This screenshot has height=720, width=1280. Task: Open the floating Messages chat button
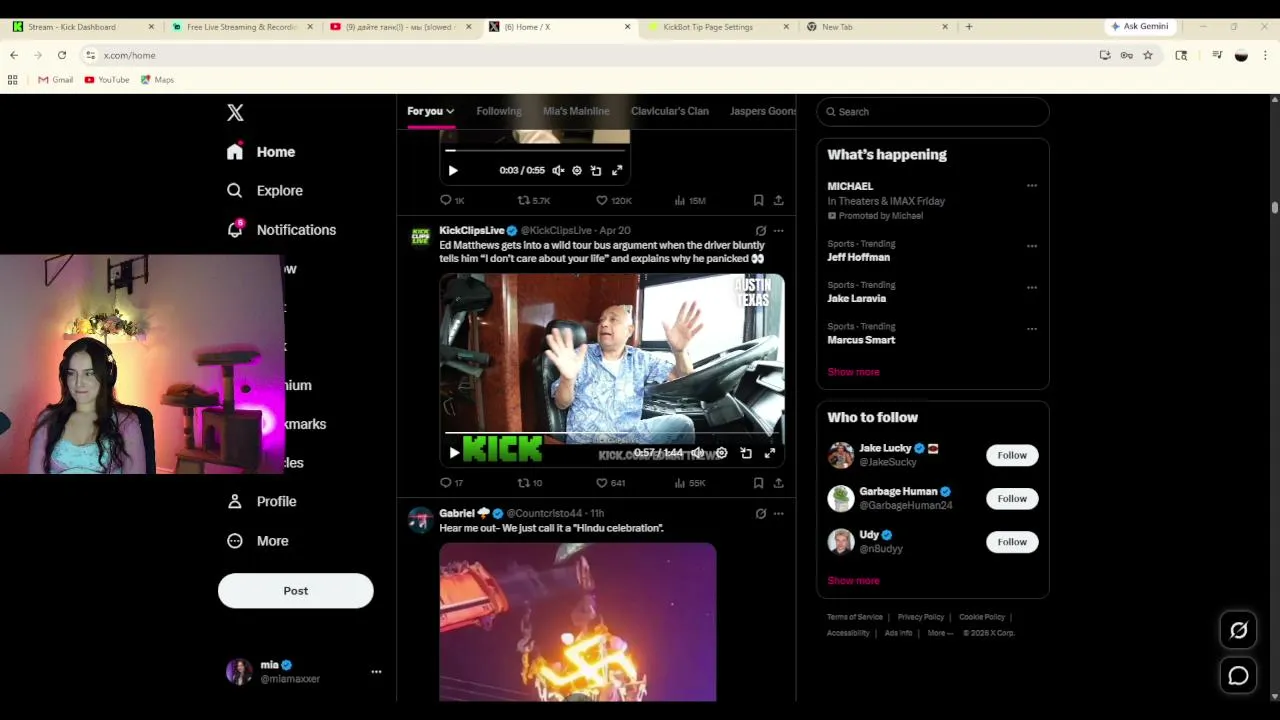pos(1239,676)
